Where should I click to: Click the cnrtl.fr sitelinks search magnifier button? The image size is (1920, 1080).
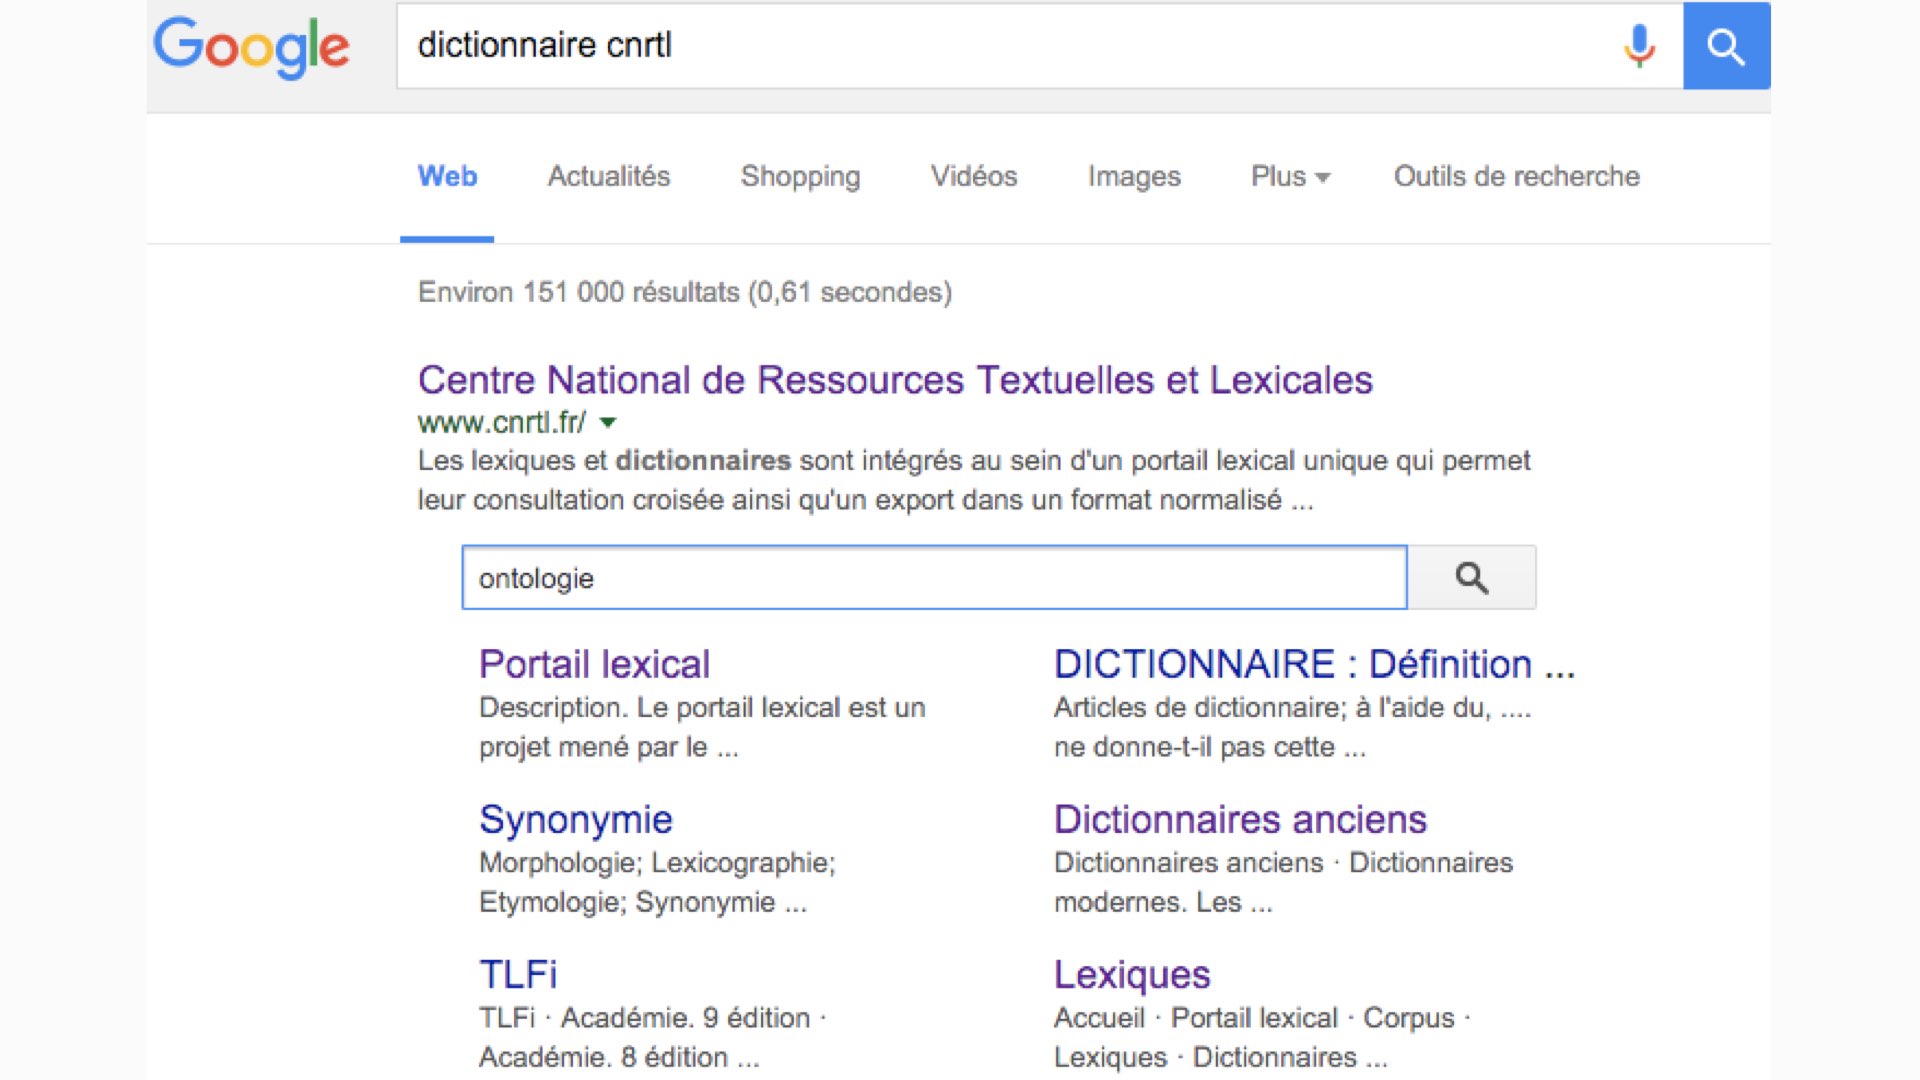pos(1471,577)
